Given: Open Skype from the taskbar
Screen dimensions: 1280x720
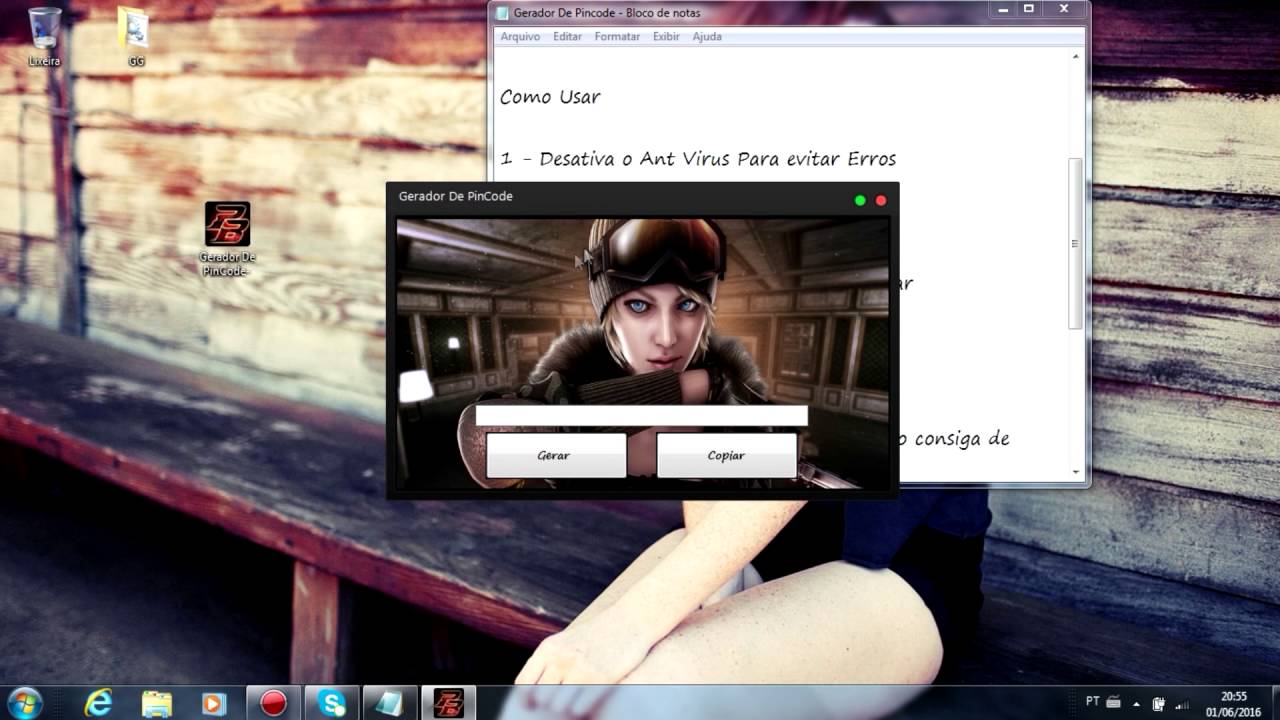Looking at the screenshot, I should click(x=331, y=703).
